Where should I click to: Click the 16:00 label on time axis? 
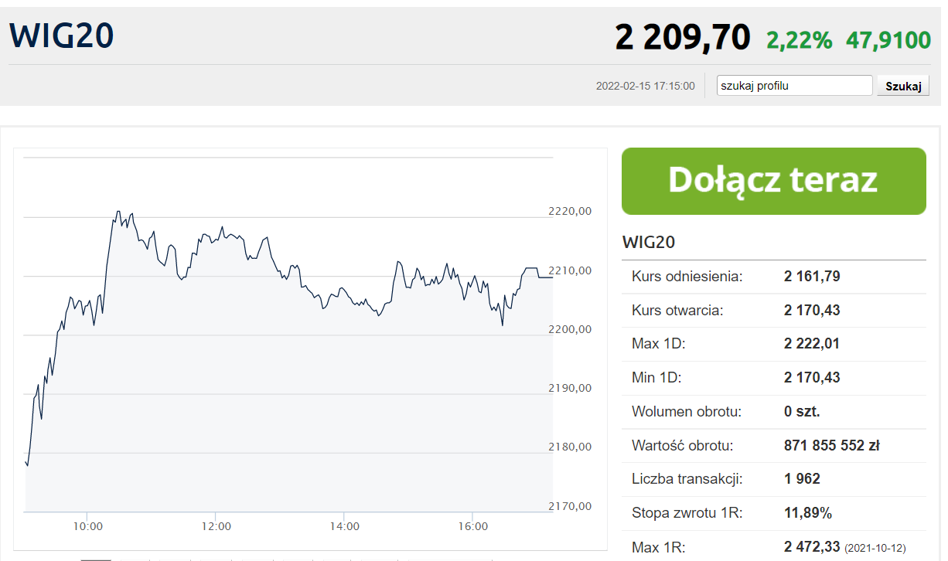[473, 527]
